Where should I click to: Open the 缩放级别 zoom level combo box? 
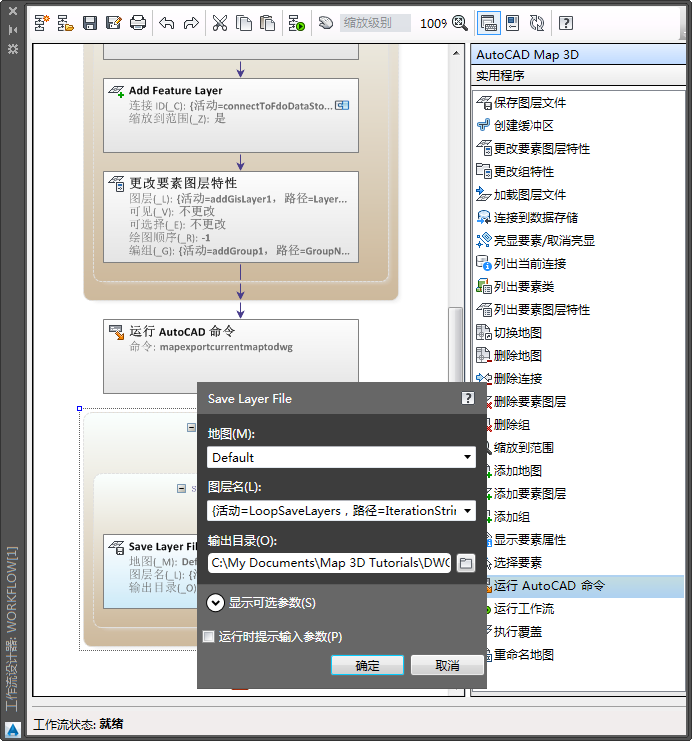tap(375, 23)
